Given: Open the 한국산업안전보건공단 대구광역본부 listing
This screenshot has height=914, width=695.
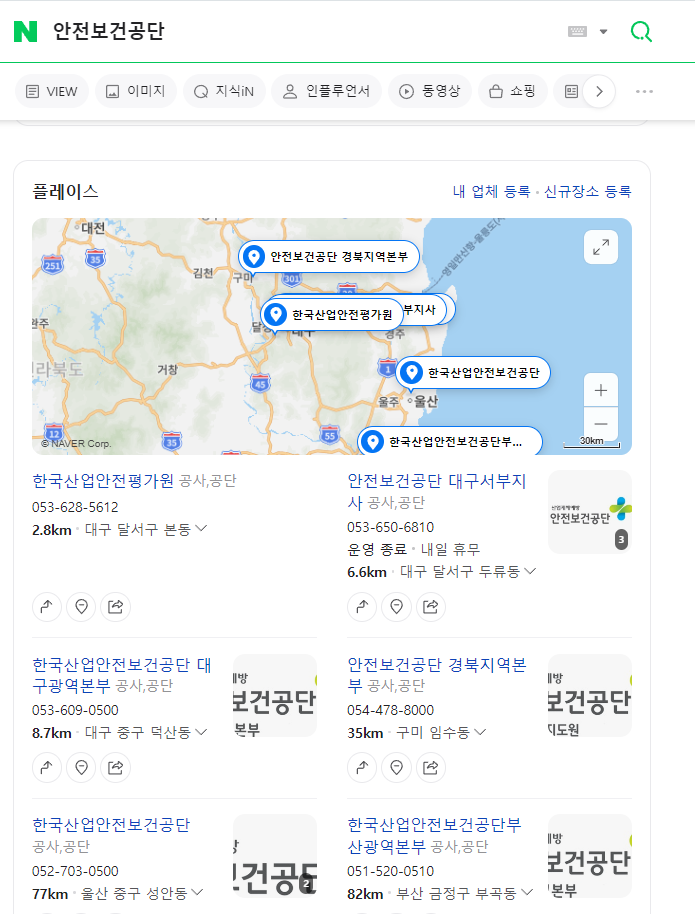Looking at the screenshot, I should pyautogui.click(x=121, y=674).
